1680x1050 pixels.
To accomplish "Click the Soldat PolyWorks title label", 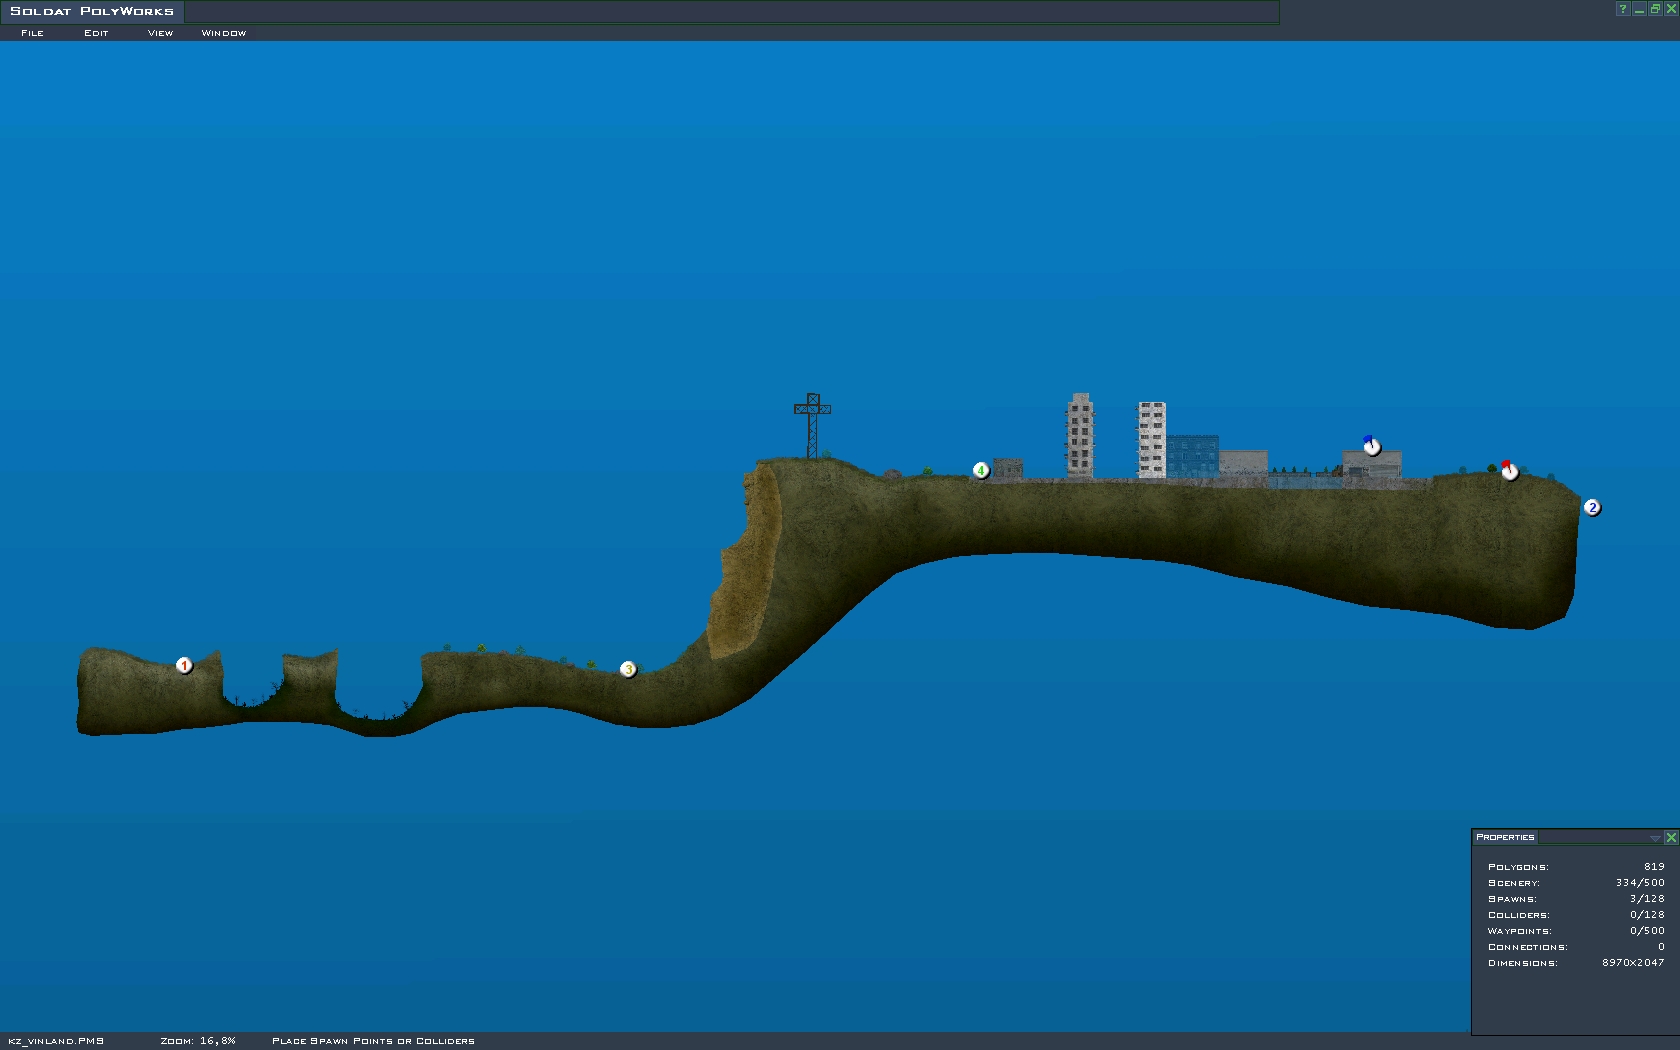I will 92,11.
